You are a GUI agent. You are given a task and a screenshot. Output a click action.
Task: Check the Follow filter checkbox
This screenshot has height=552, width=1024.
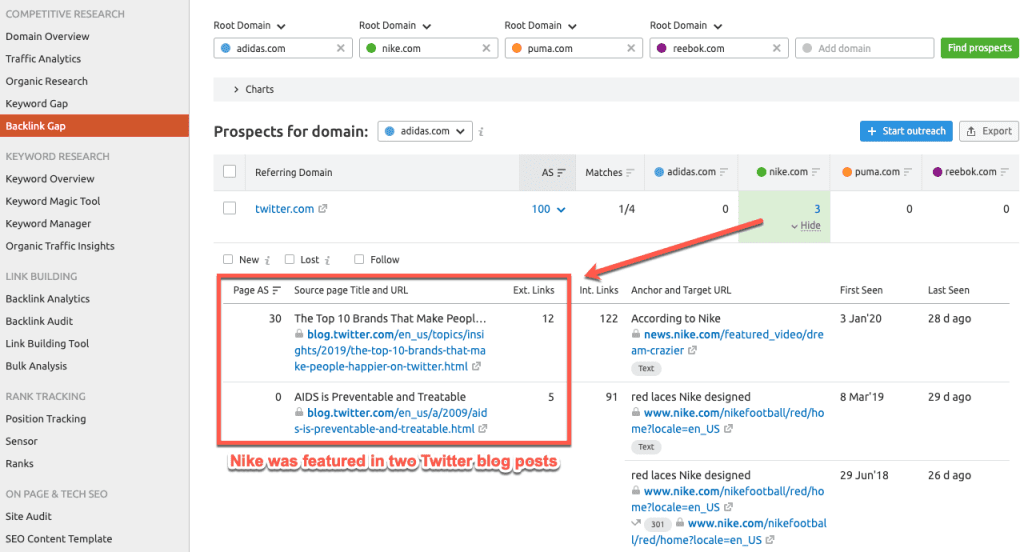point(359,259)
